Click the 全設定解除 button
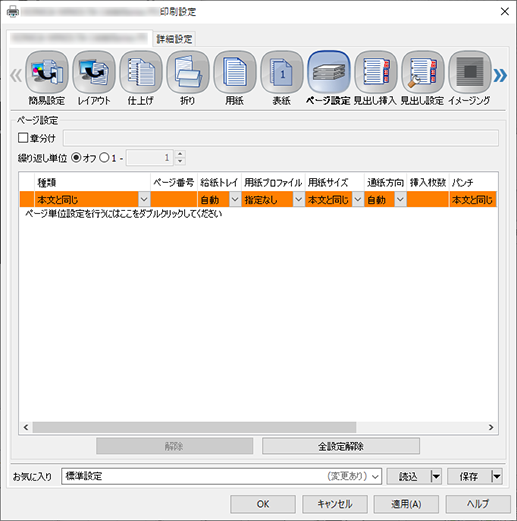The width and height of the screenshot is (517, 521). pyautogui.click(x=341, y=446)
